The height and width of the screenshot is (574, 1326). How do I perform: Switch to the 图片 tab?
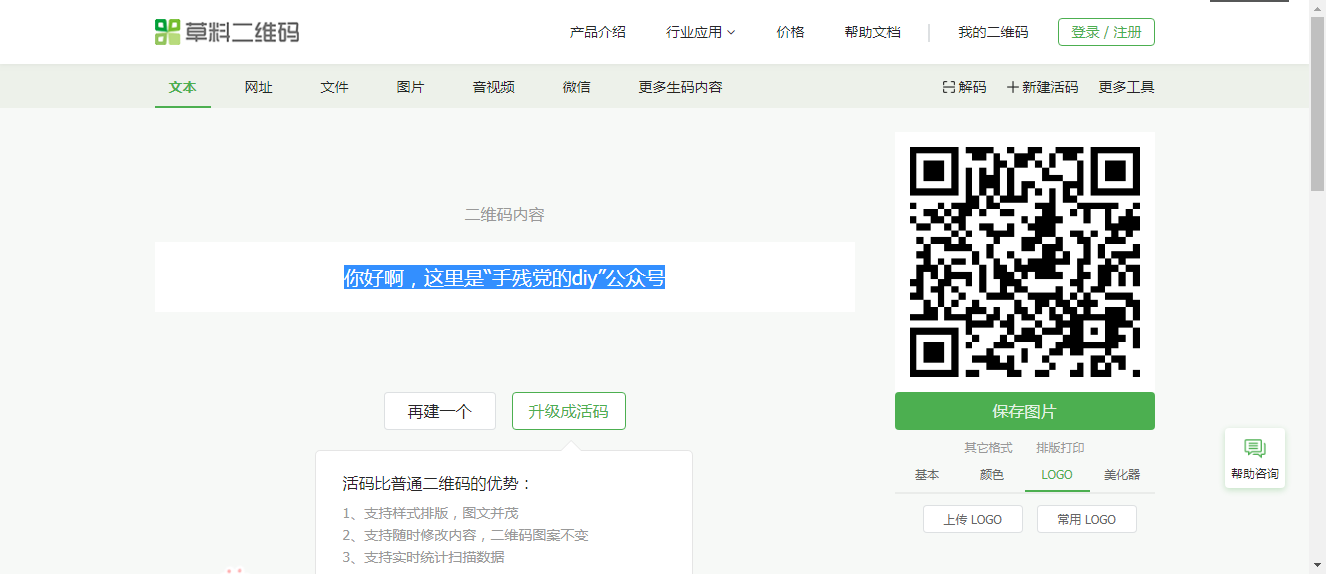410,87
